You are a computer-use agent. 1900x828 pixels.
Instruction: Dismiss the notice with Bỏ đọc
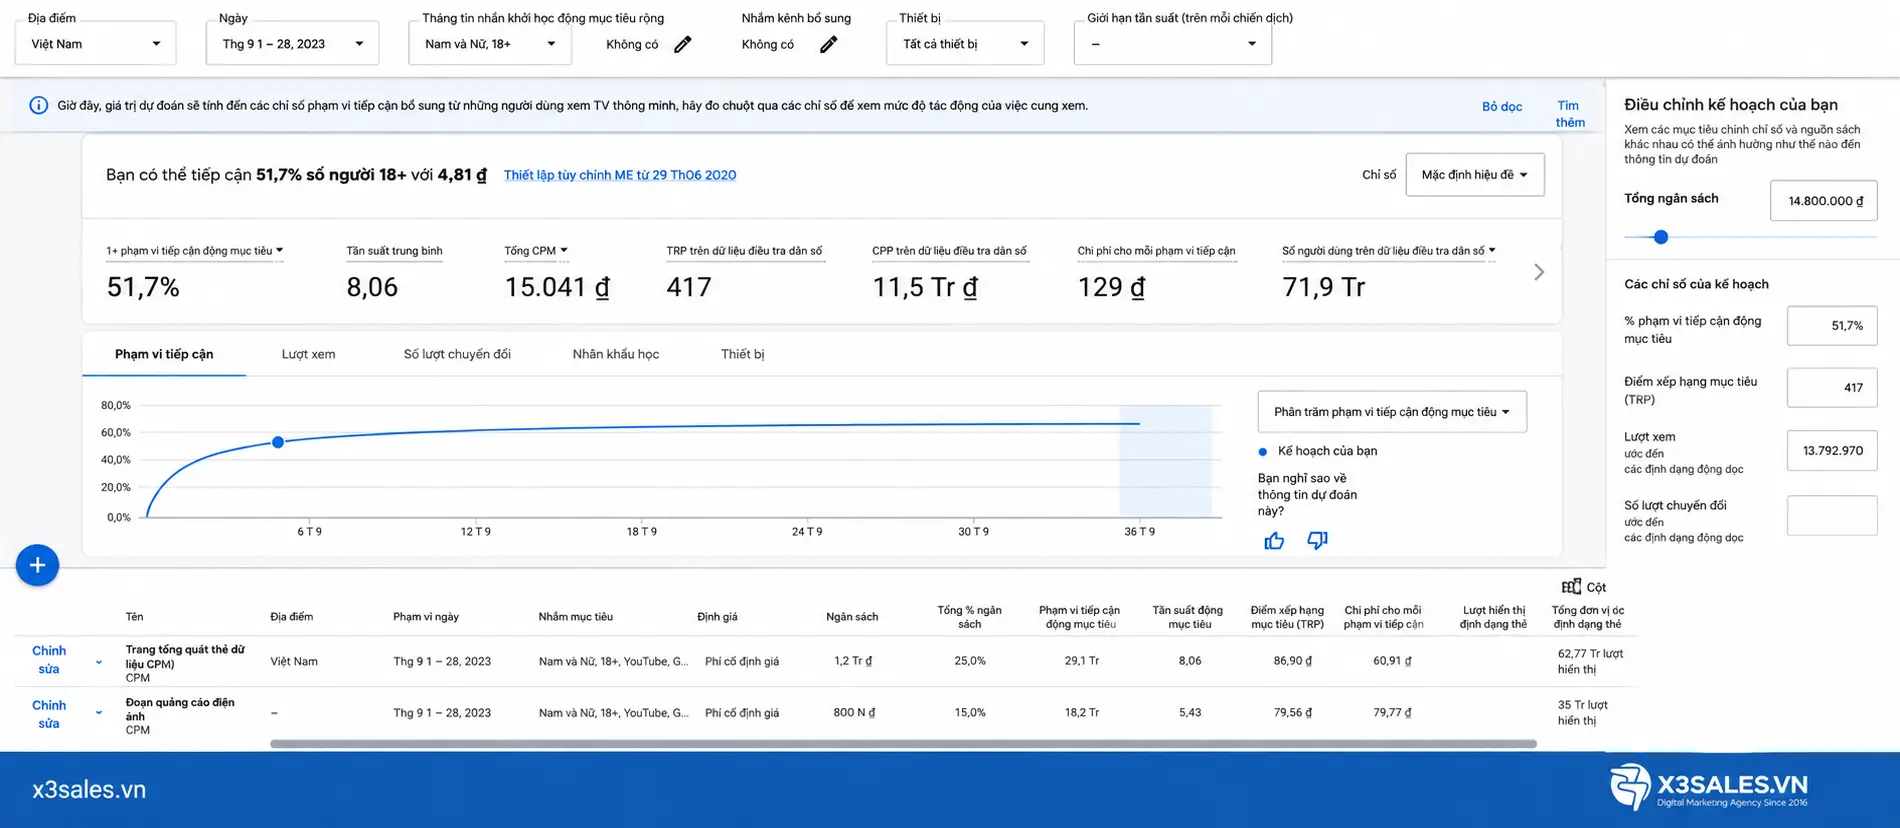(x=1502, y=107)
